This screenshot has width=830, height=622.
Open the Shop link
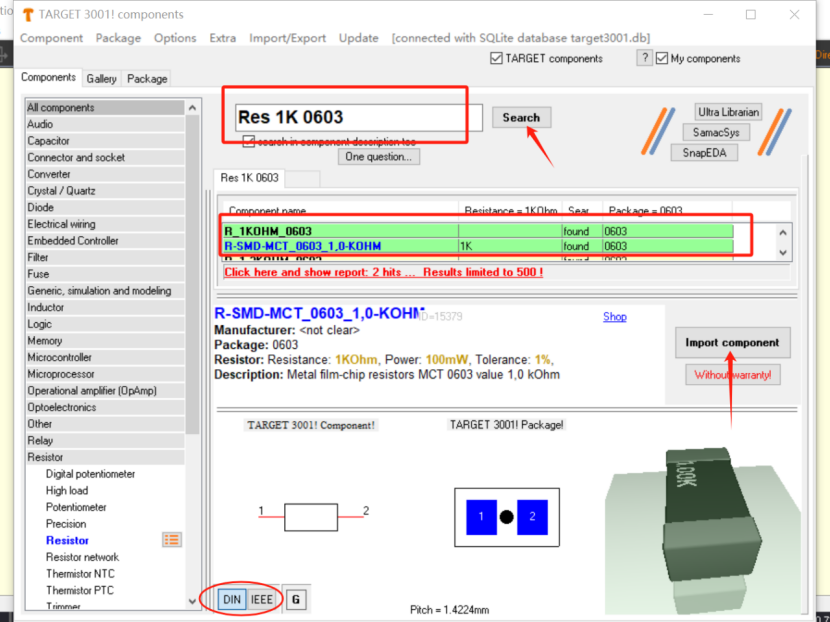point(615,317)
